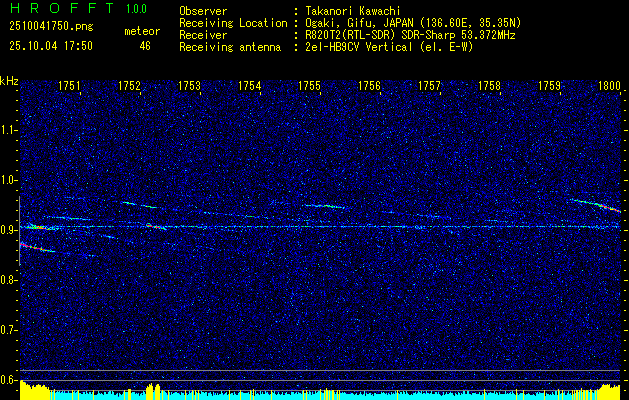
Task: Click the HROFFT program title
Action: coord(63,8)
